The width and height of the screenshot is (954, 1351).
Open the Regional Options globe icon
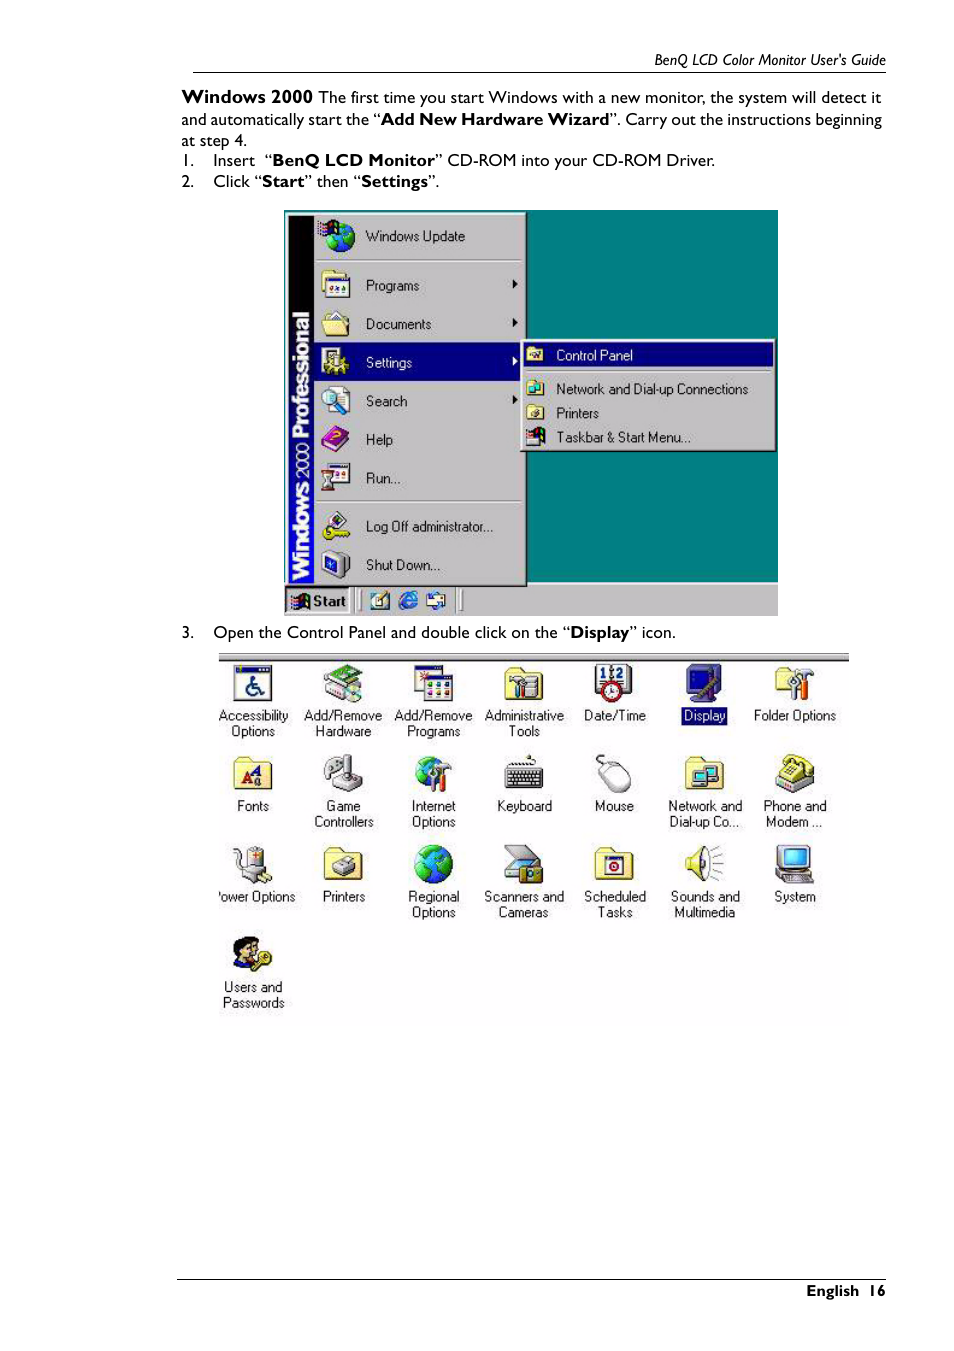[433, 865]
